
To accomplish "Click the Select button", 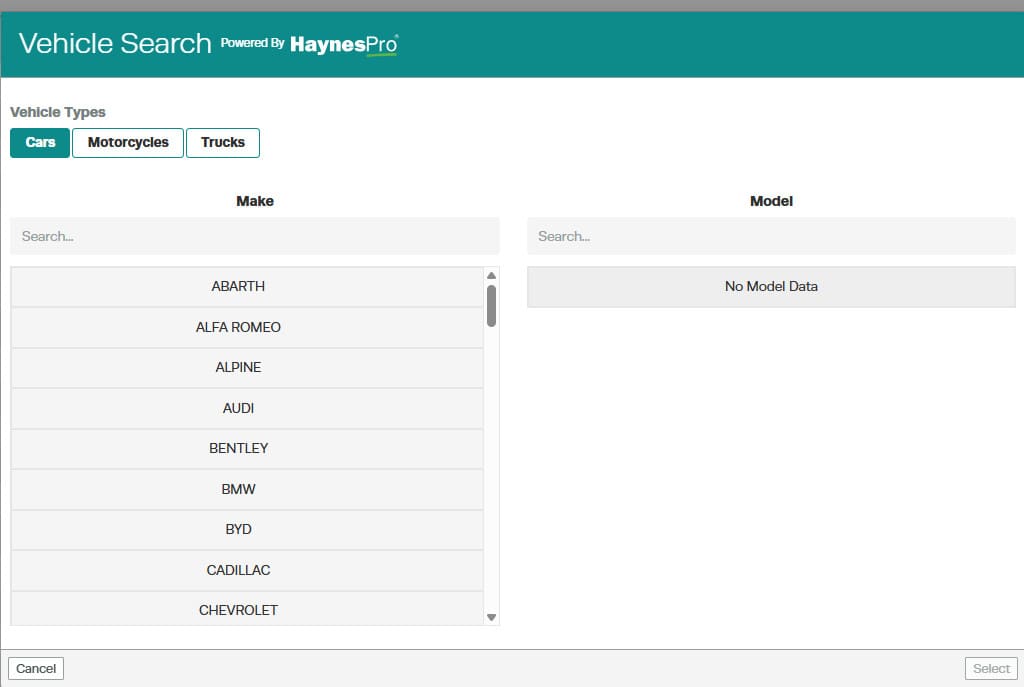I will [991, 668].
